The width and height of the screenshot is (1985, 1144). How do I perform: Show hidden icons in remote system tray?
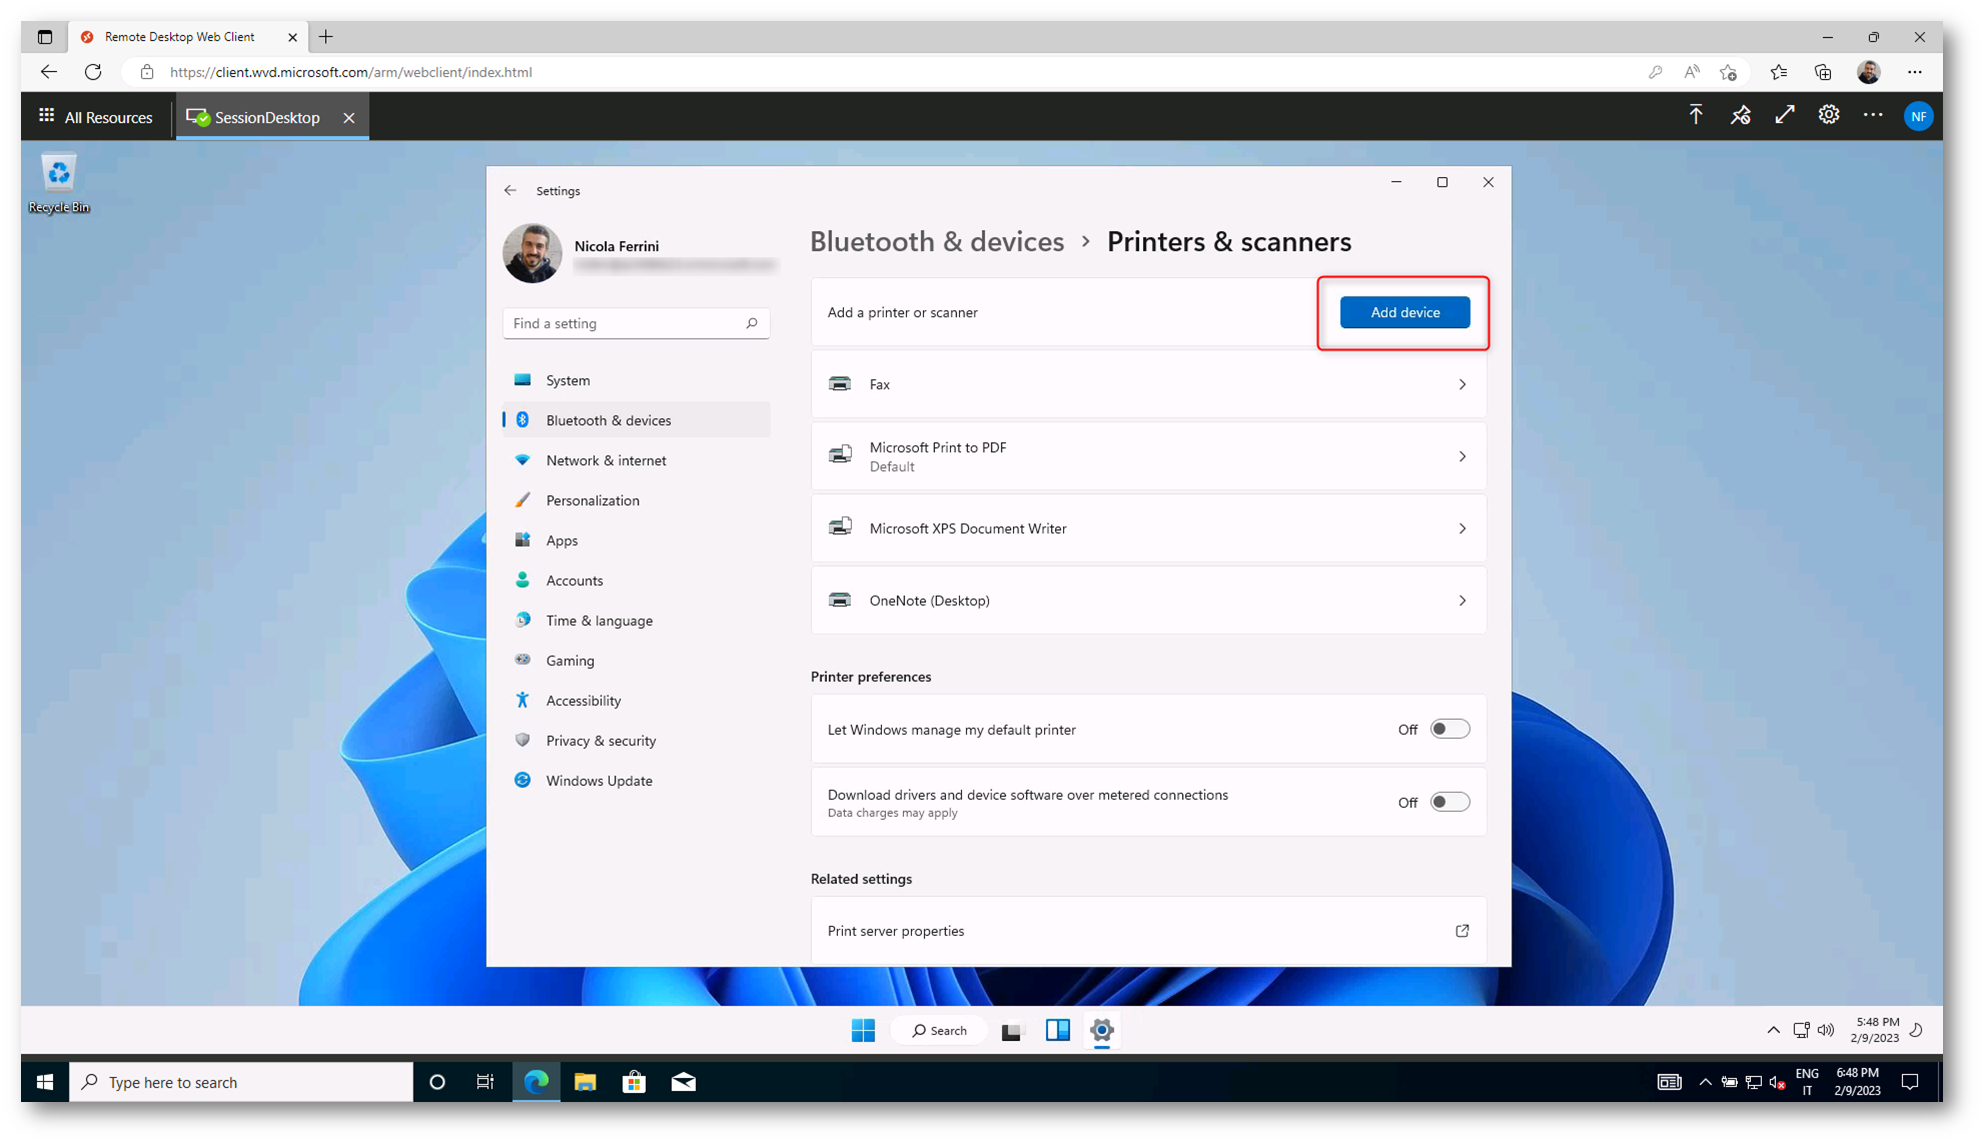pyautogui.click(x=1773, y=1030)
